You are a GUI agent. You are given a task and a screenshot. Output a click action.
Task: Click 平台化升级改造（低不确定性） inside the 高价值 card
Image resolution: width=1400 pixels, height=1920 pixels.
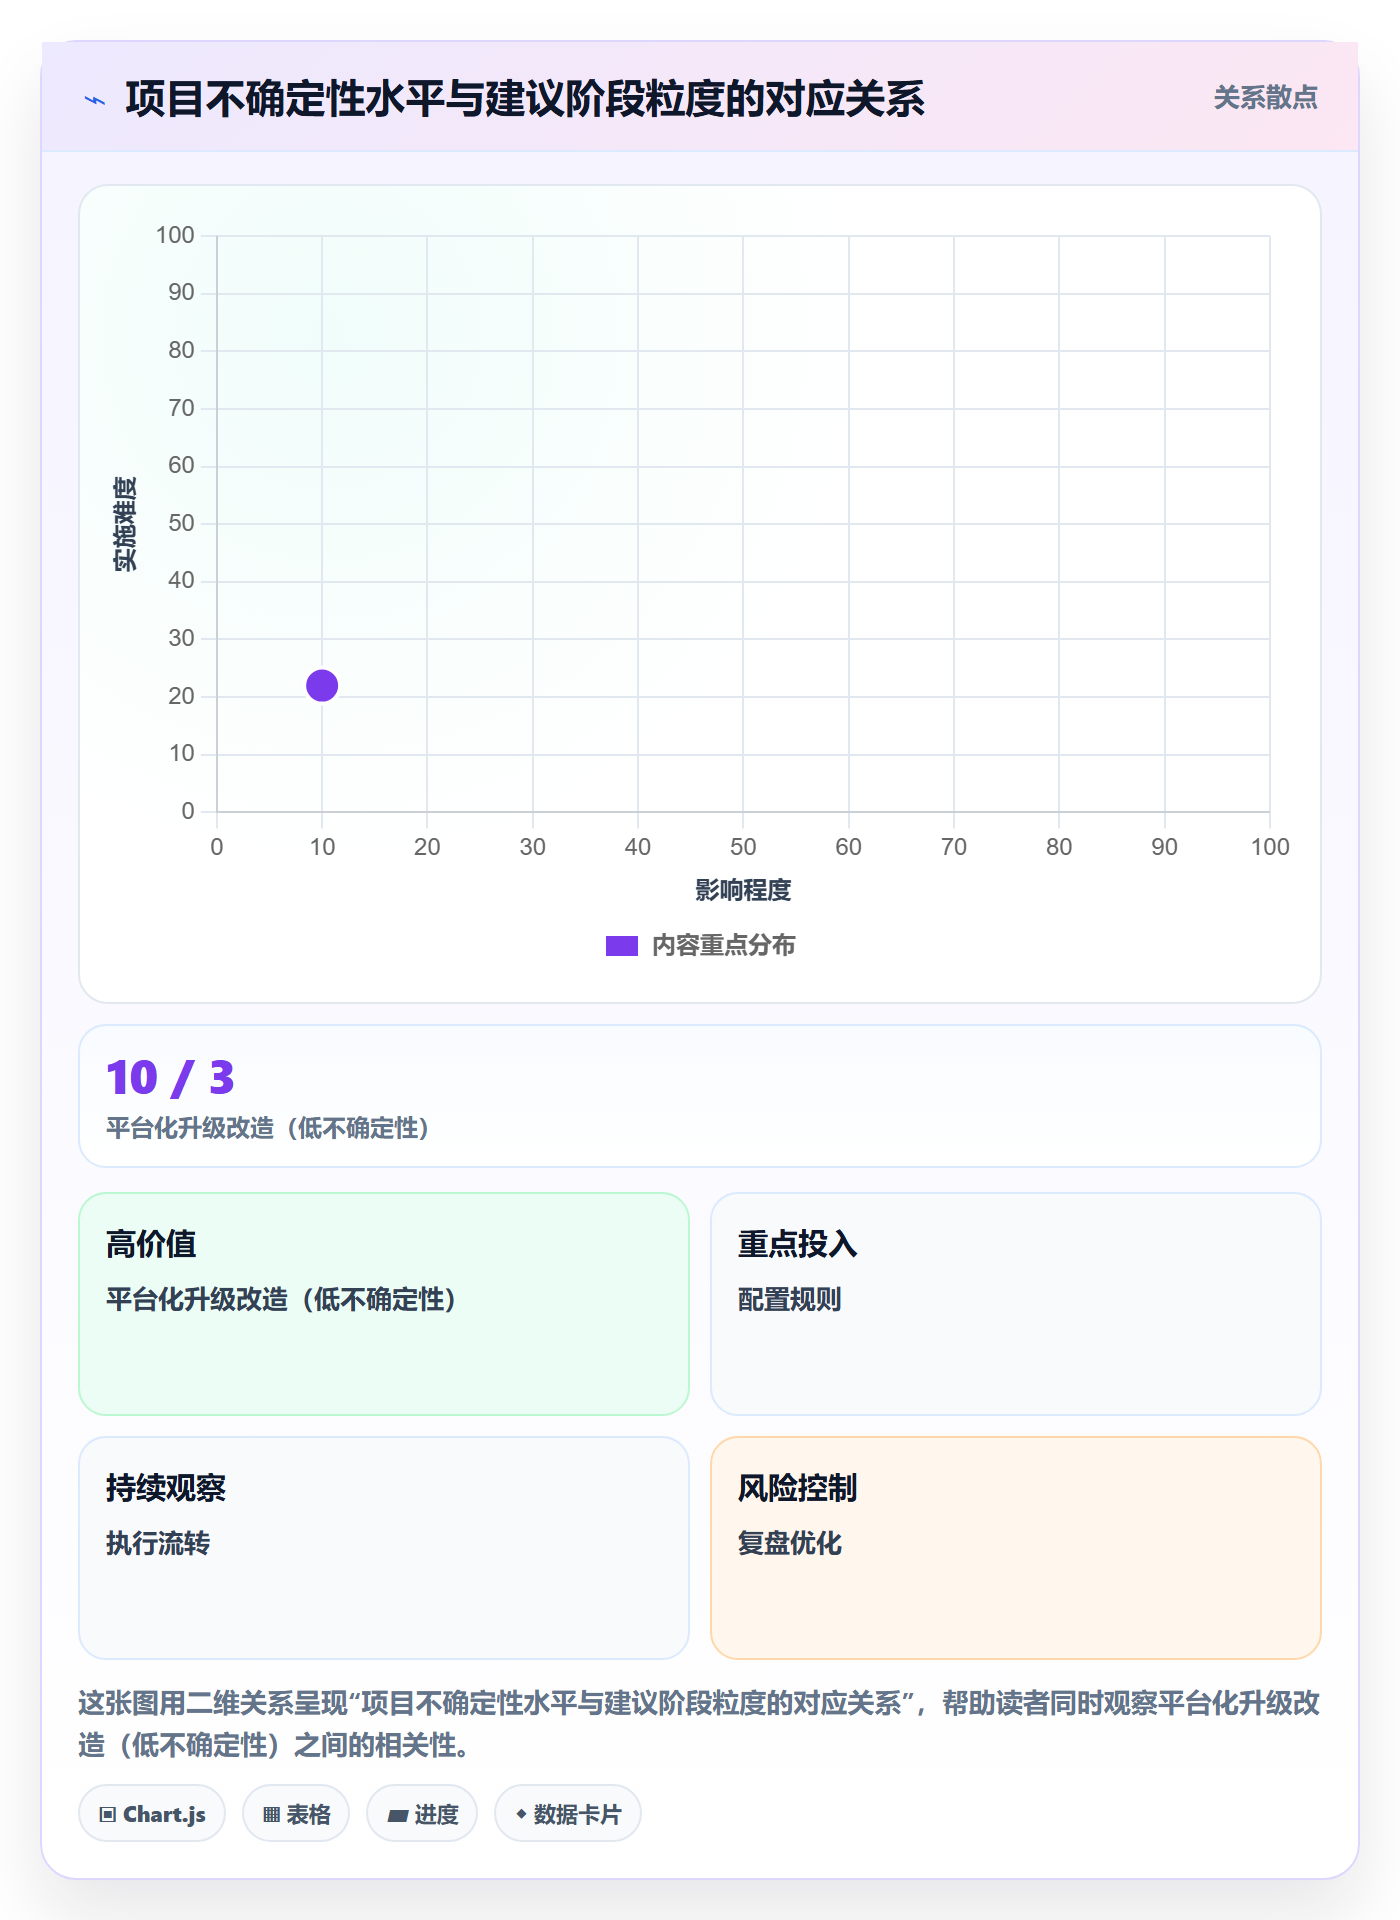tap(282, 1299)
